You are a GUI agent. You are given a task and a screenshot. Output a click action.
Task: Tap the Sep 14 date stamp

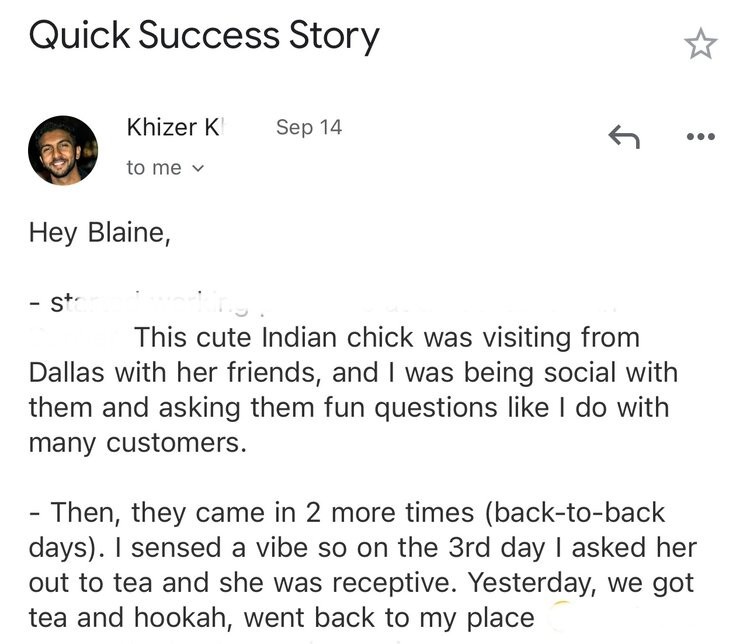(309, 127)
